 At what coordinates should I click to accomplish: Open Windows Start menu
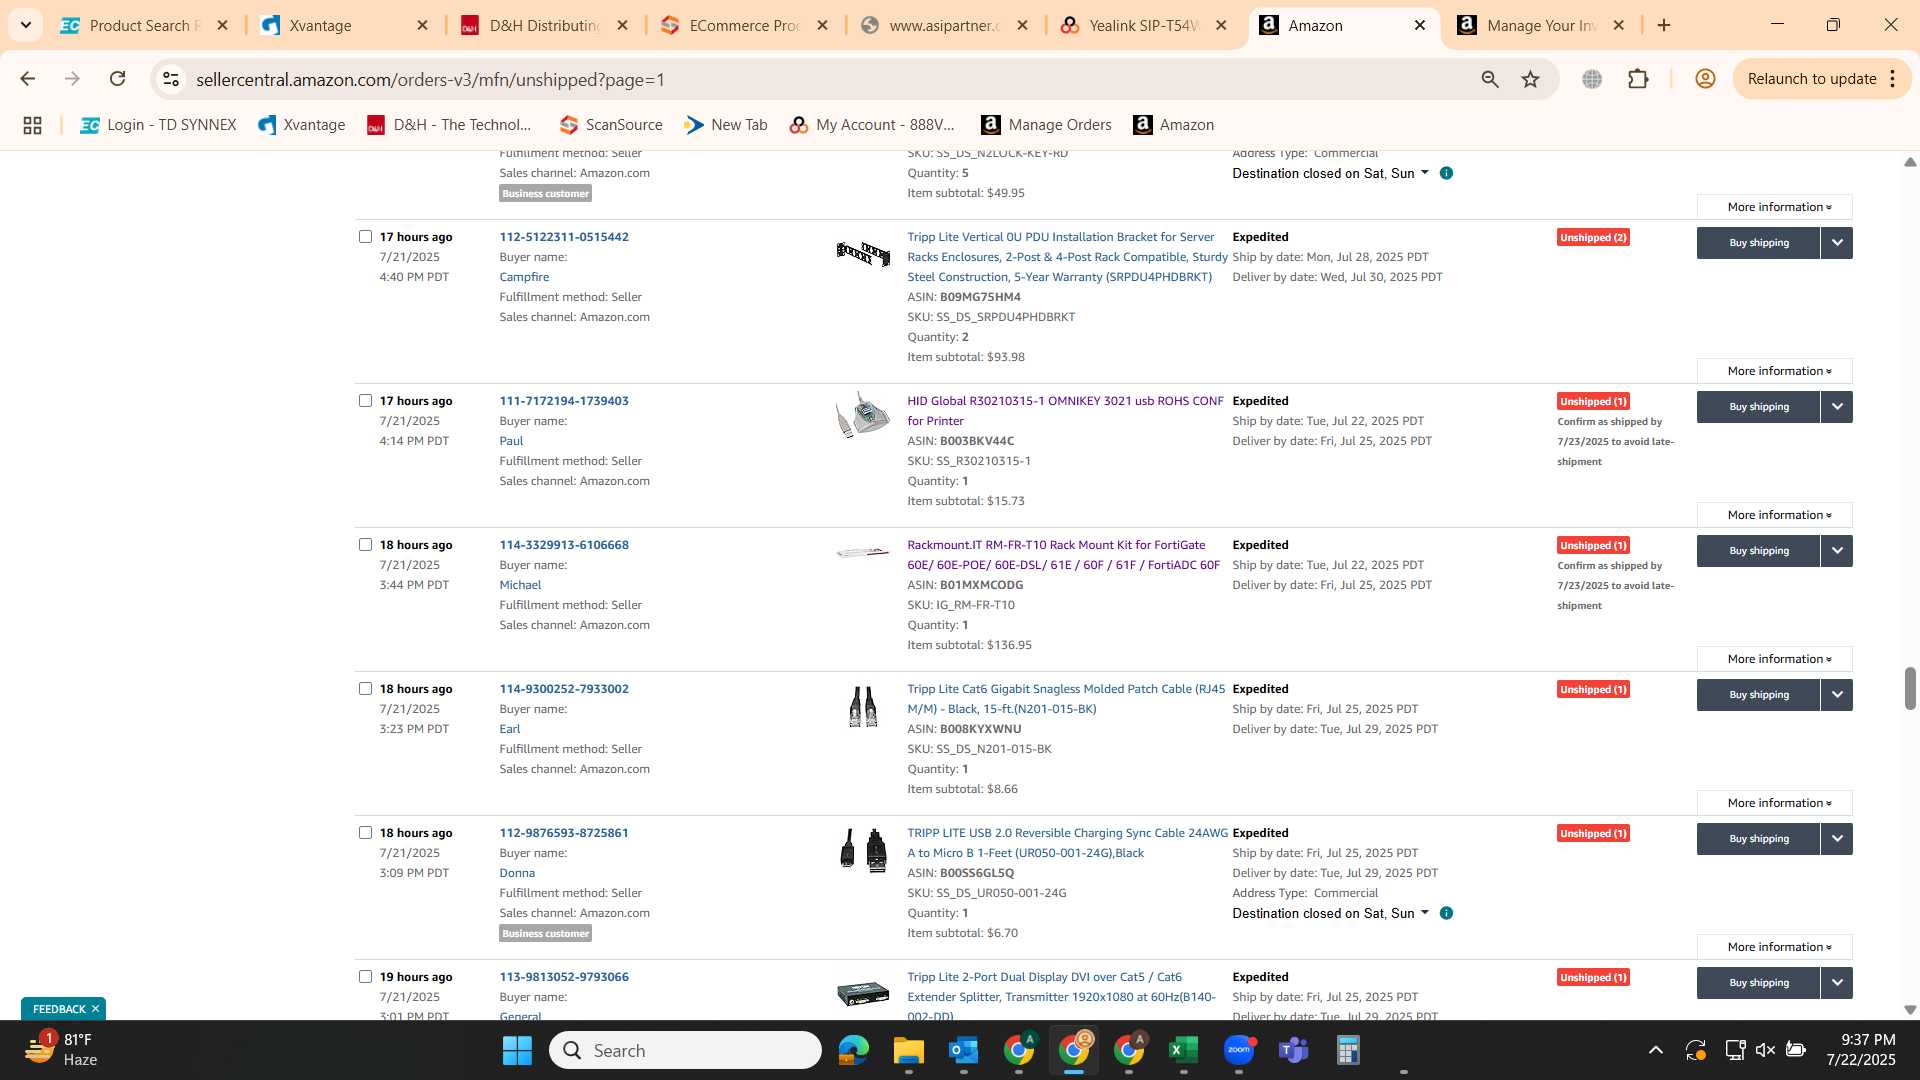tap(517, 1050)
